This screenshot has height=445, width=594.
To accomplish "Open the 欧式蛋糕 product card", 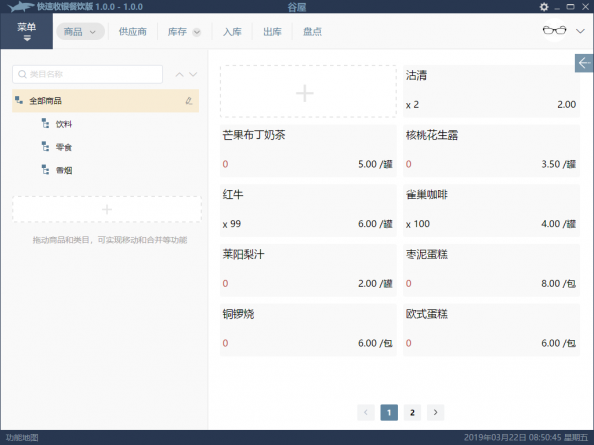I will coord(491,330).
